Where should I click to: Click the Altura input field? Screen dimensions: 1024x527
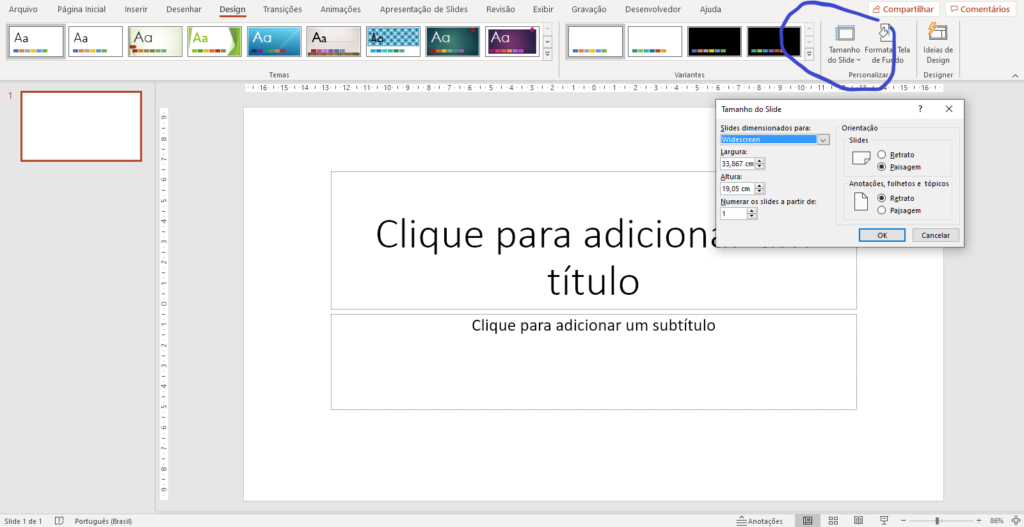(737, 189)
